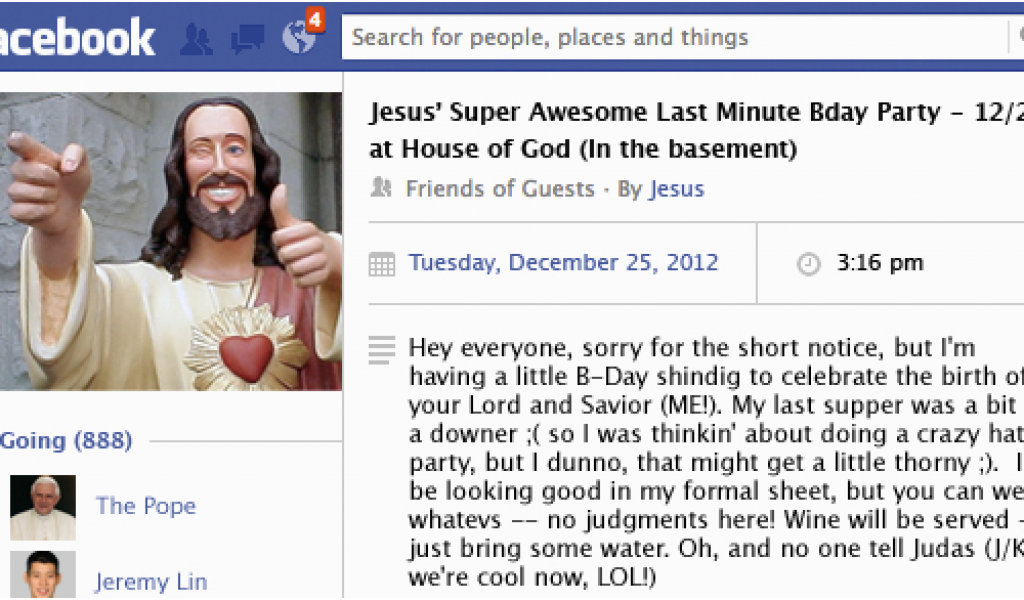The height and width of the screenshot is (600, 1024).
Task: Open The Pope profile link
Action: (146, 506)
